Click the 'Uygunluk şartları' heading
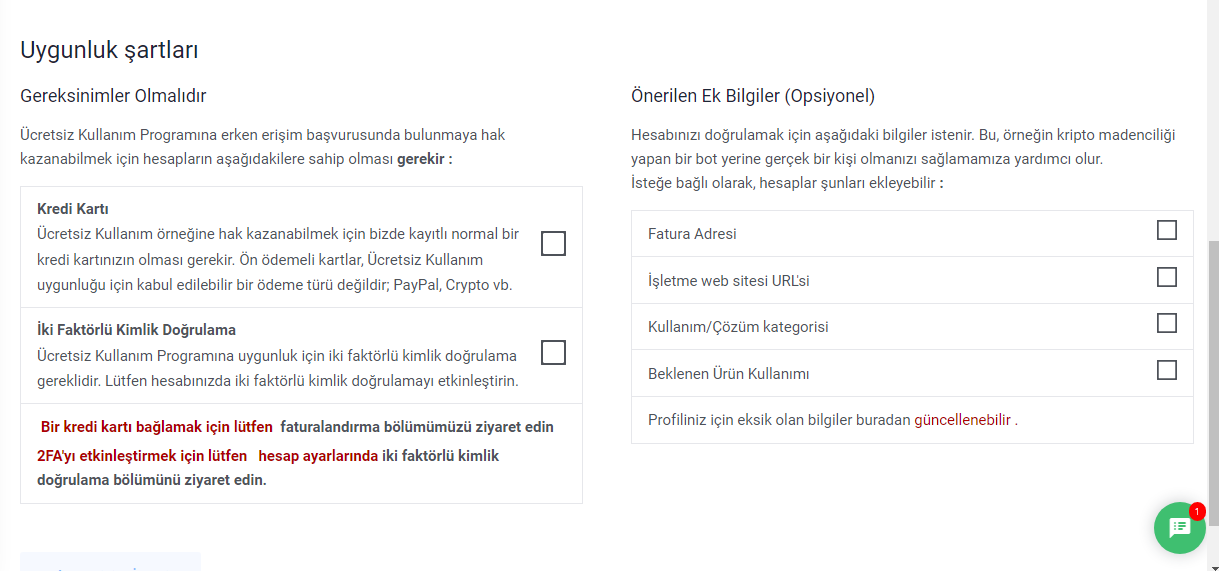Screen dimensions: 1219x571 click(109, 50)
